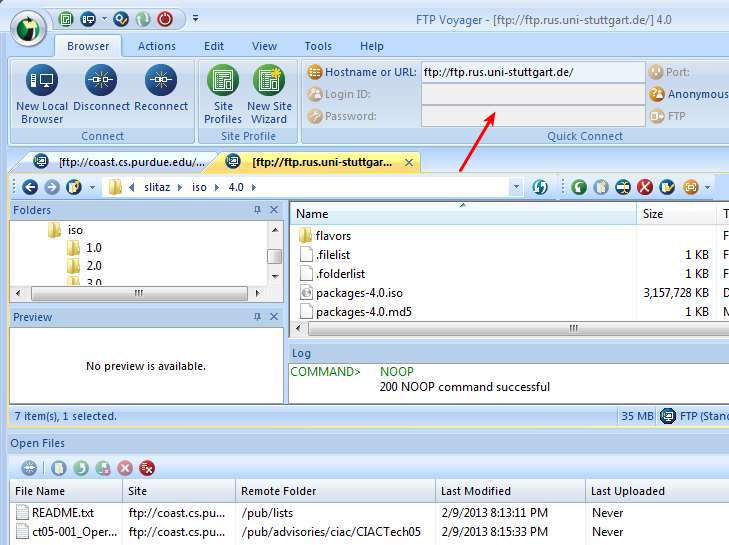Click the Port icon in Quick Connect
Viewport: 729px width, 545px height.
click(x=656, y=72)
